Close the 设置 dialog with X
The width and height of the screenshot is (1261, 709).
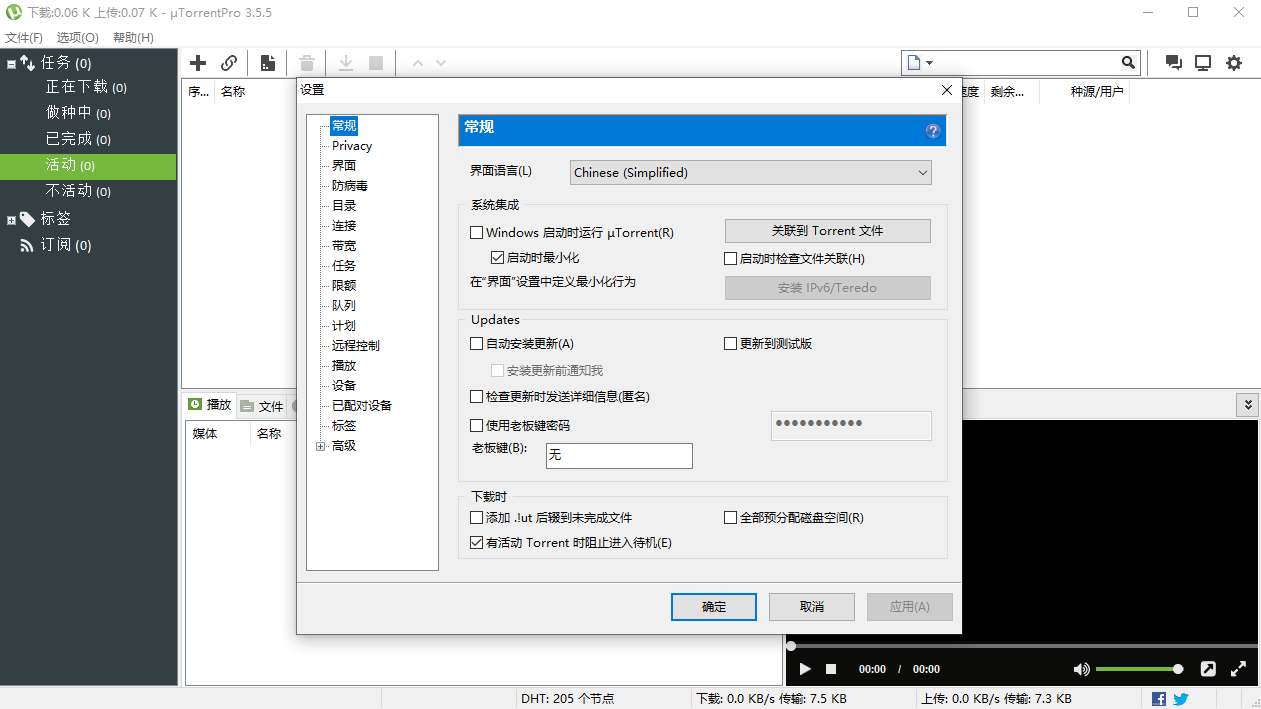947,90
